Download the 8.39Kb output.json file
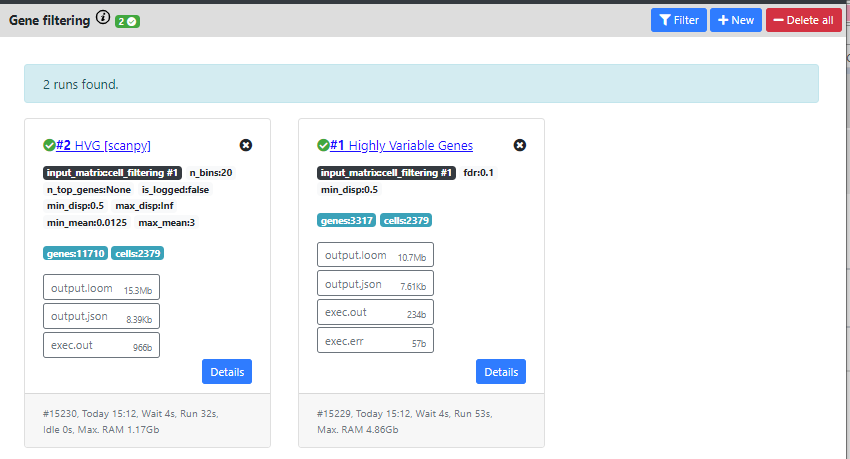 tap(101, 317)
